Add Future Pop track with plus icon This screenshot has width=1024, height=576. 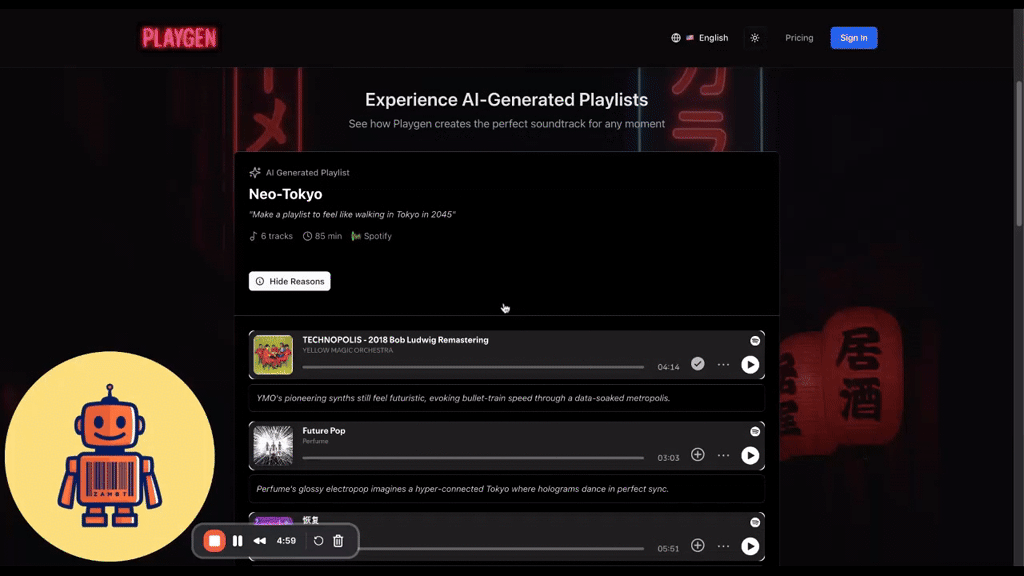coord(697,455)
